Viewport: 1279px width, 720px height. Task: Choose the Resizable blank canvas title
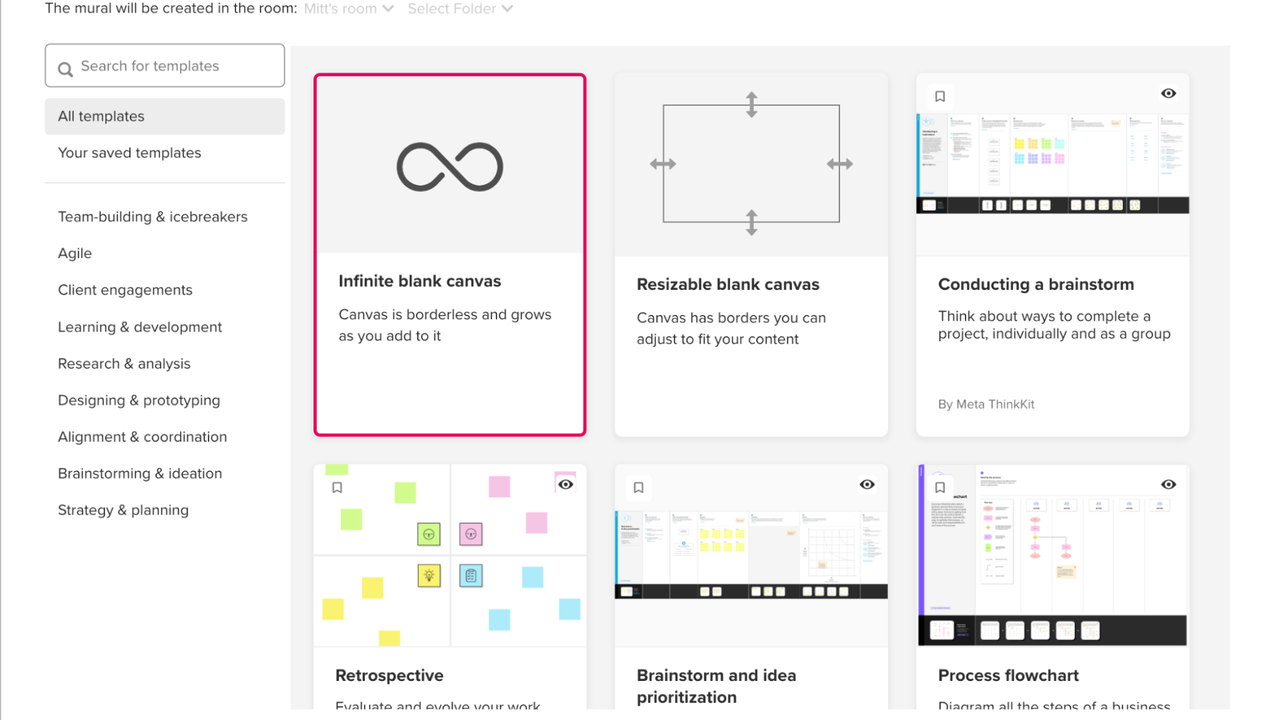(727, 284)
